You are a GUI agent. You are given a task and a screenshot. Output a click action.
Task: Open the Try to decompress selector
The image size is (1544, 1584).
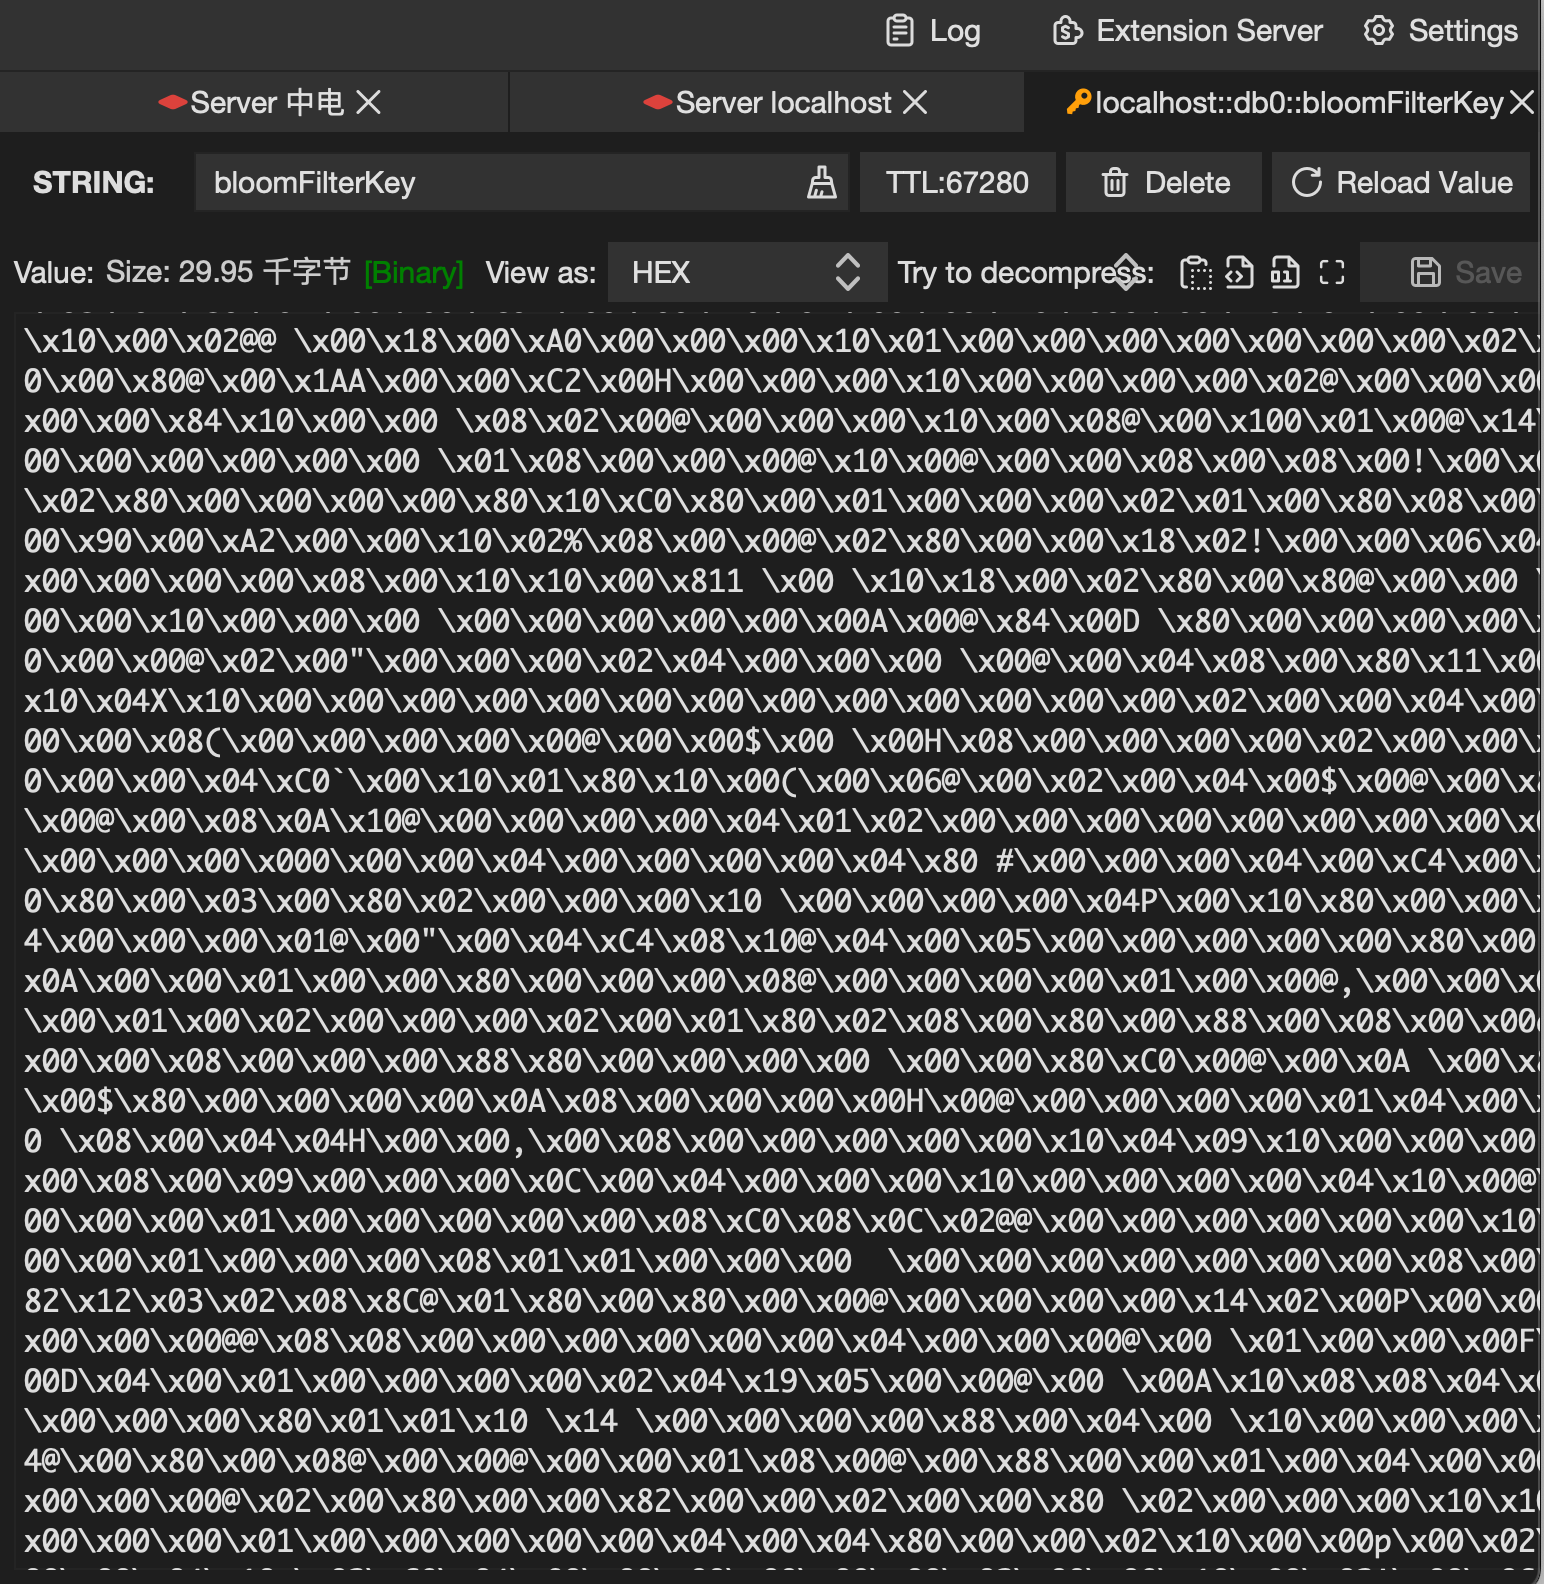tap(1126, 272)
